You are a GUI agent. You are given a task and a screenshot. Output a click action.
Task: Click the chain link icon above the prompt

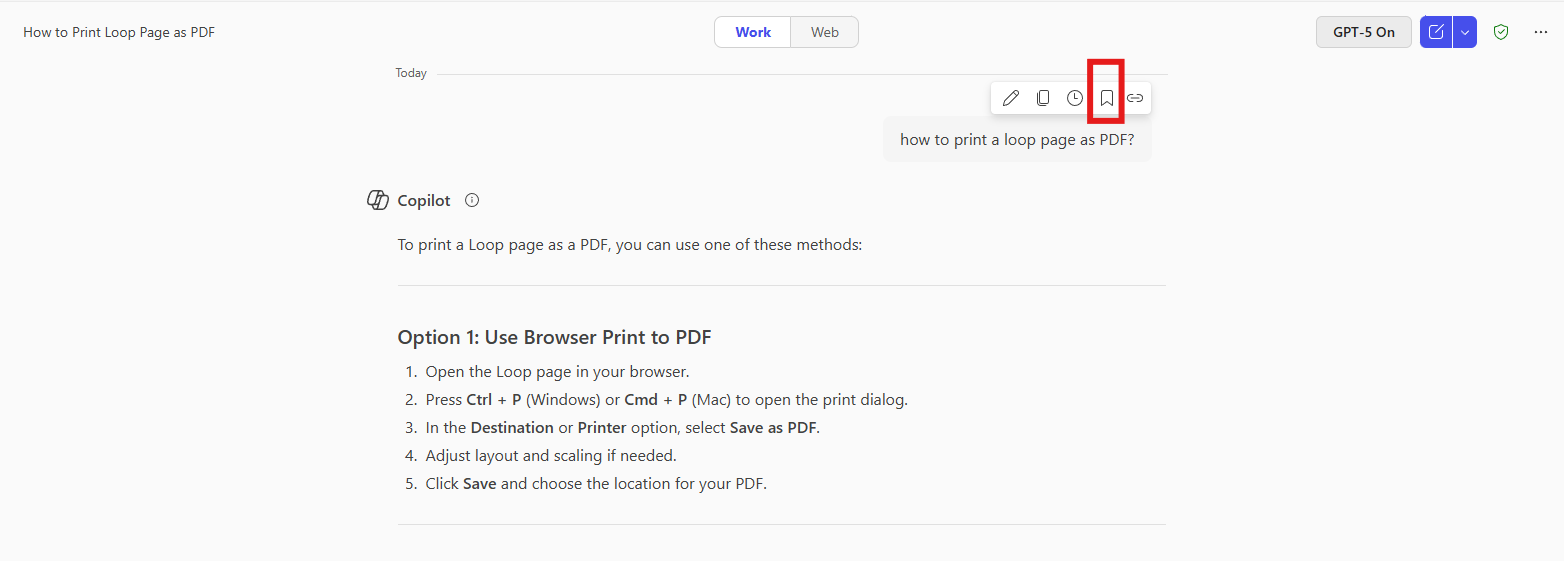pos(1135,98)
